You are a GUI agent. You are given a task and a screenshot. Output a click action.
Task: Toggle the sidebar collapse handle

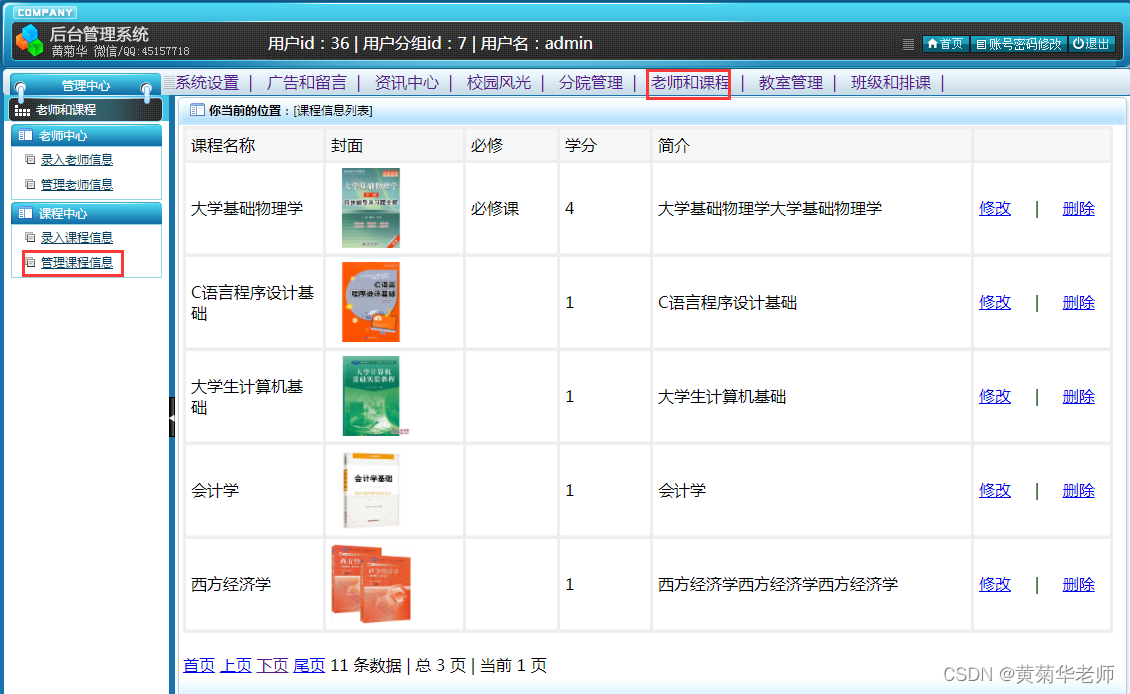tap(172, 417)
